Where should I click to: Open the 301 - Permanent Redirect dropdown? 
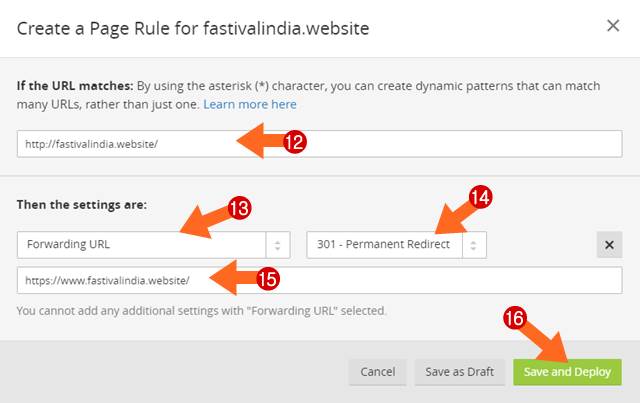(385, 245)
